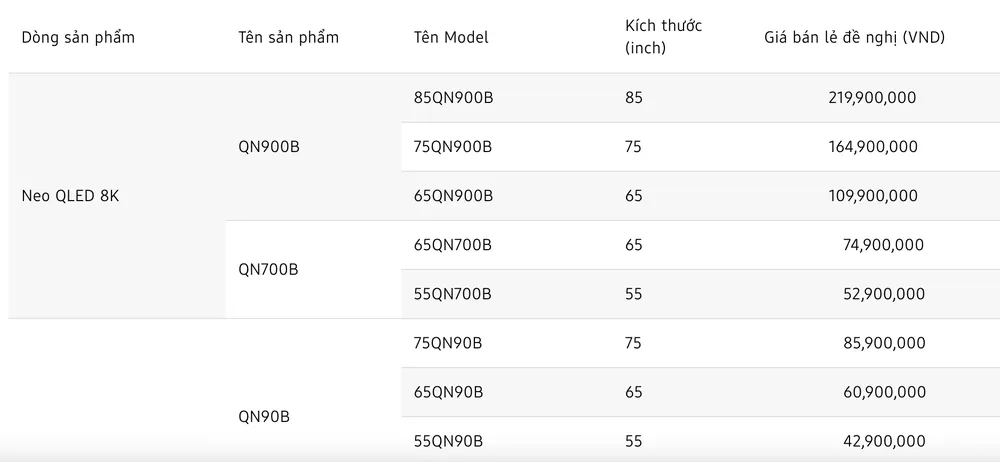Click the 52,900,000 price
1000x462 pixels.
[884, 294]
